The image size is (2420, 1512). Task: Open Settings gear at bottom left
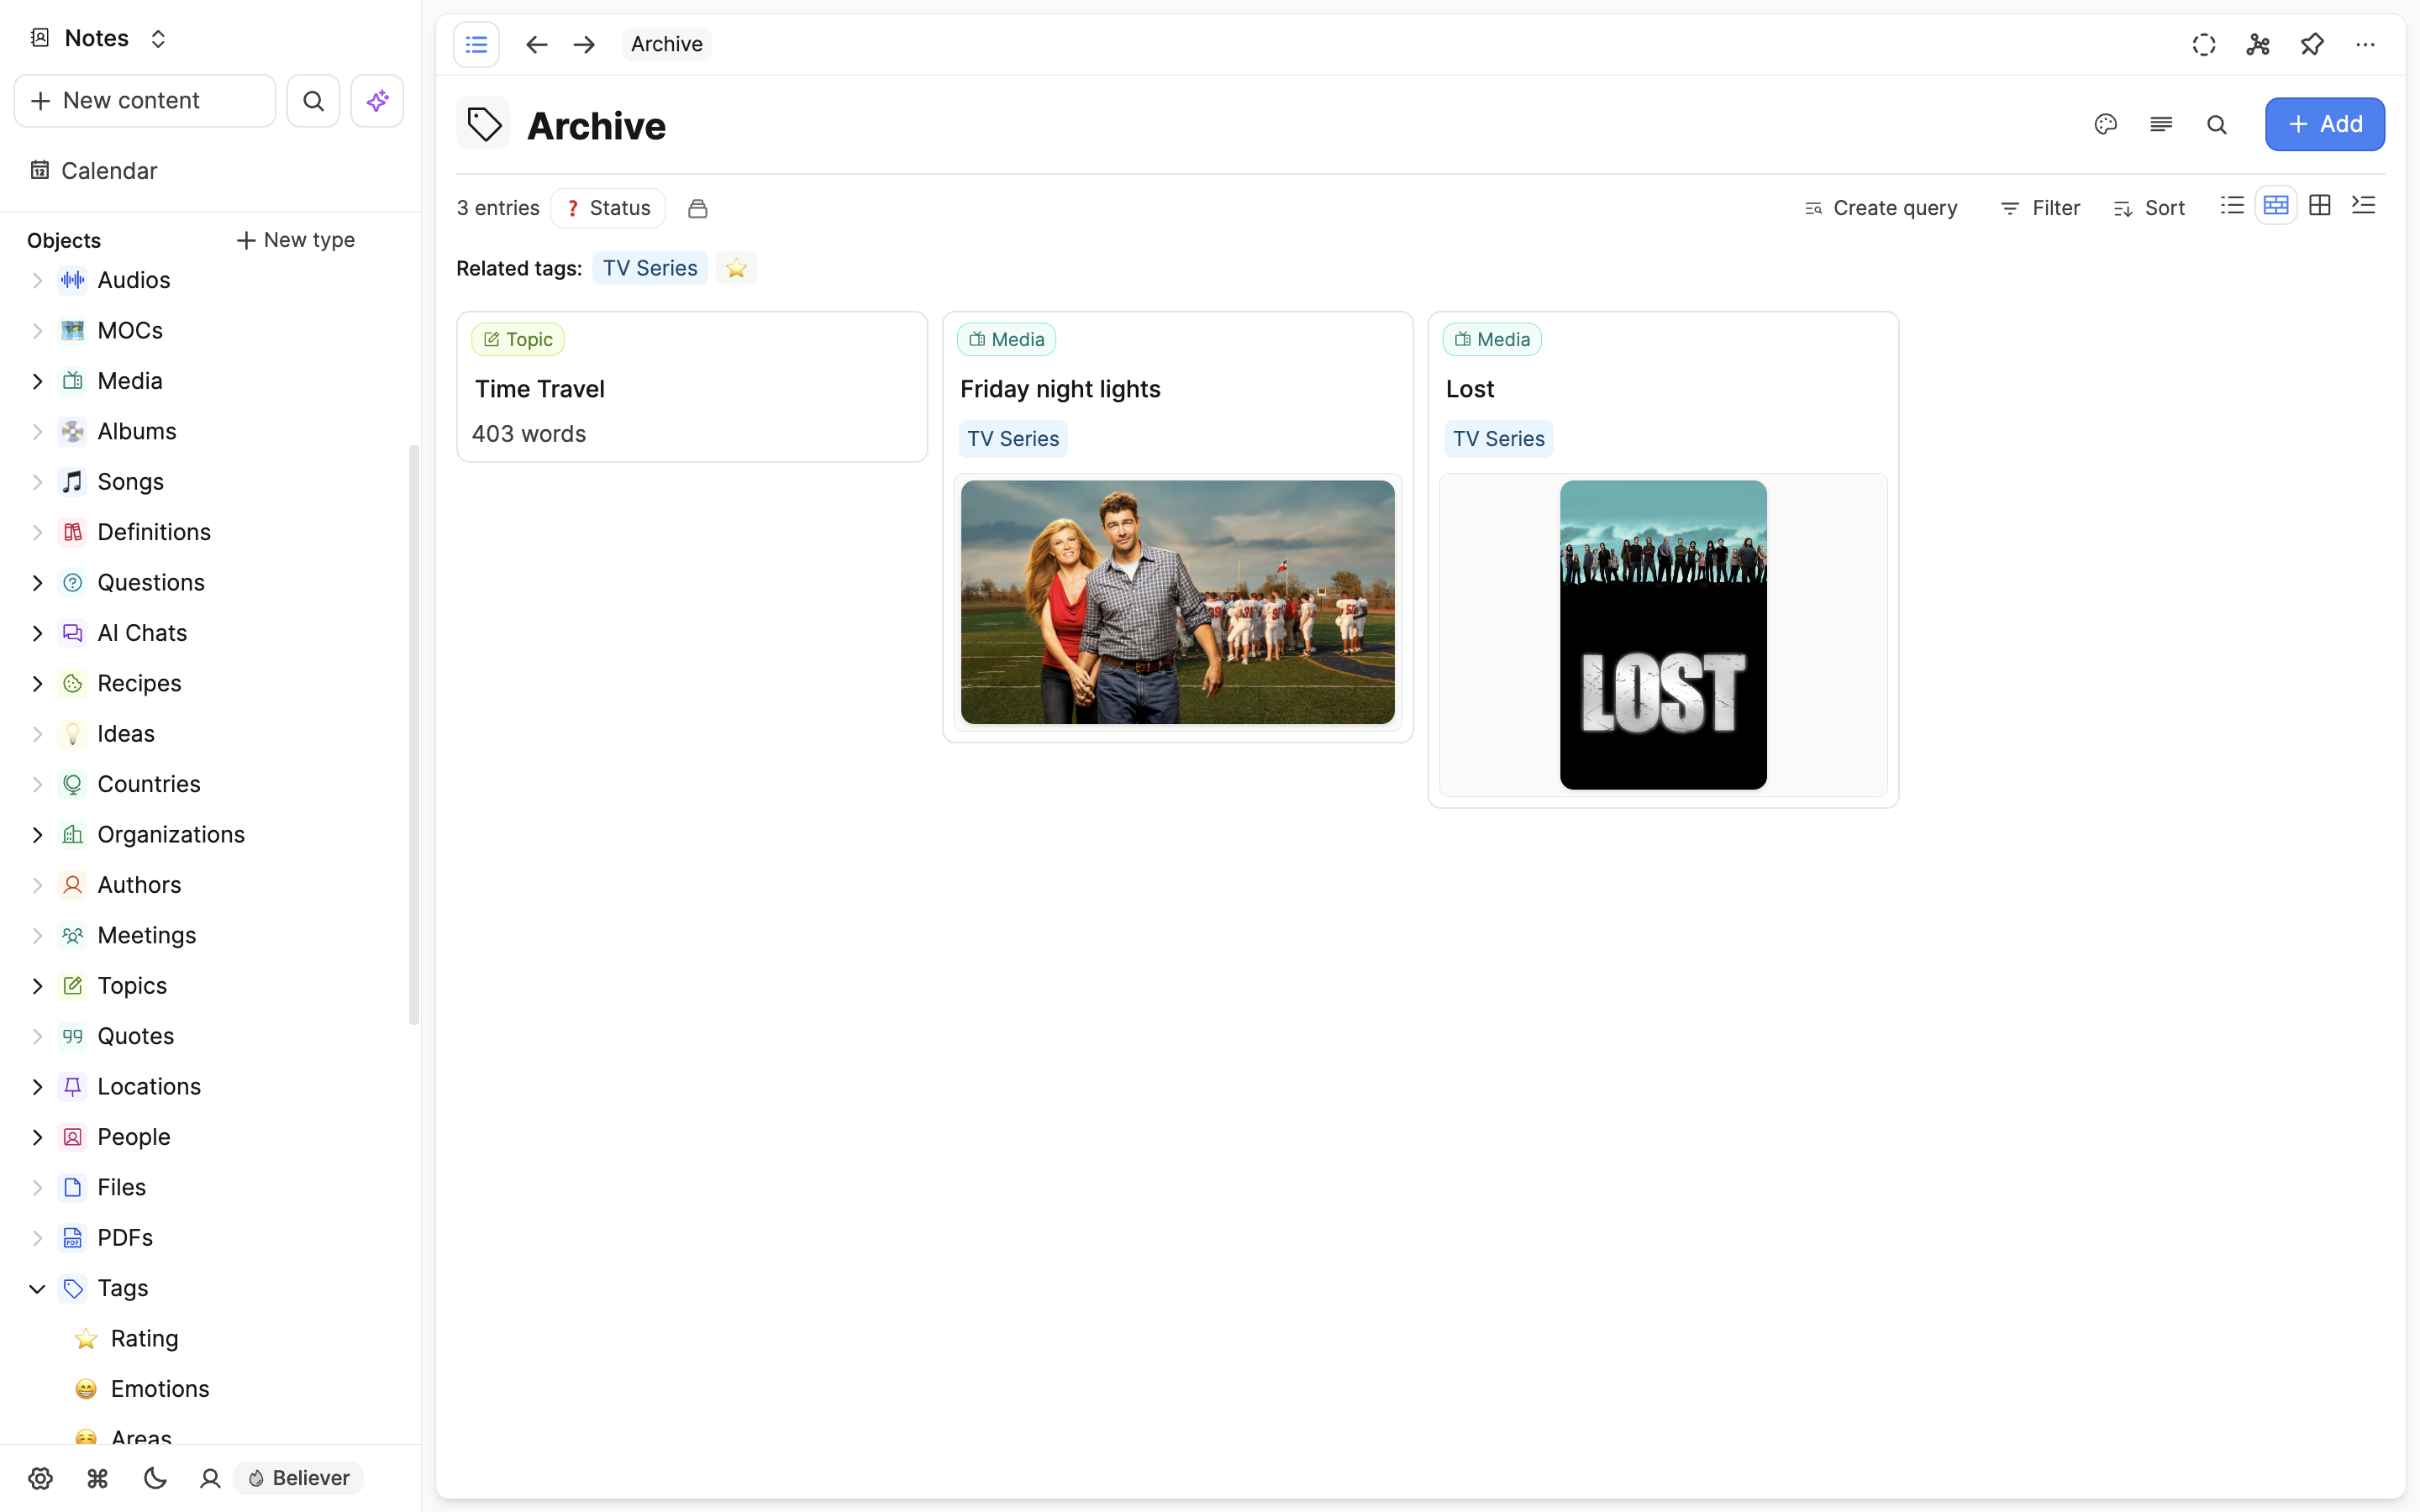40,1478
